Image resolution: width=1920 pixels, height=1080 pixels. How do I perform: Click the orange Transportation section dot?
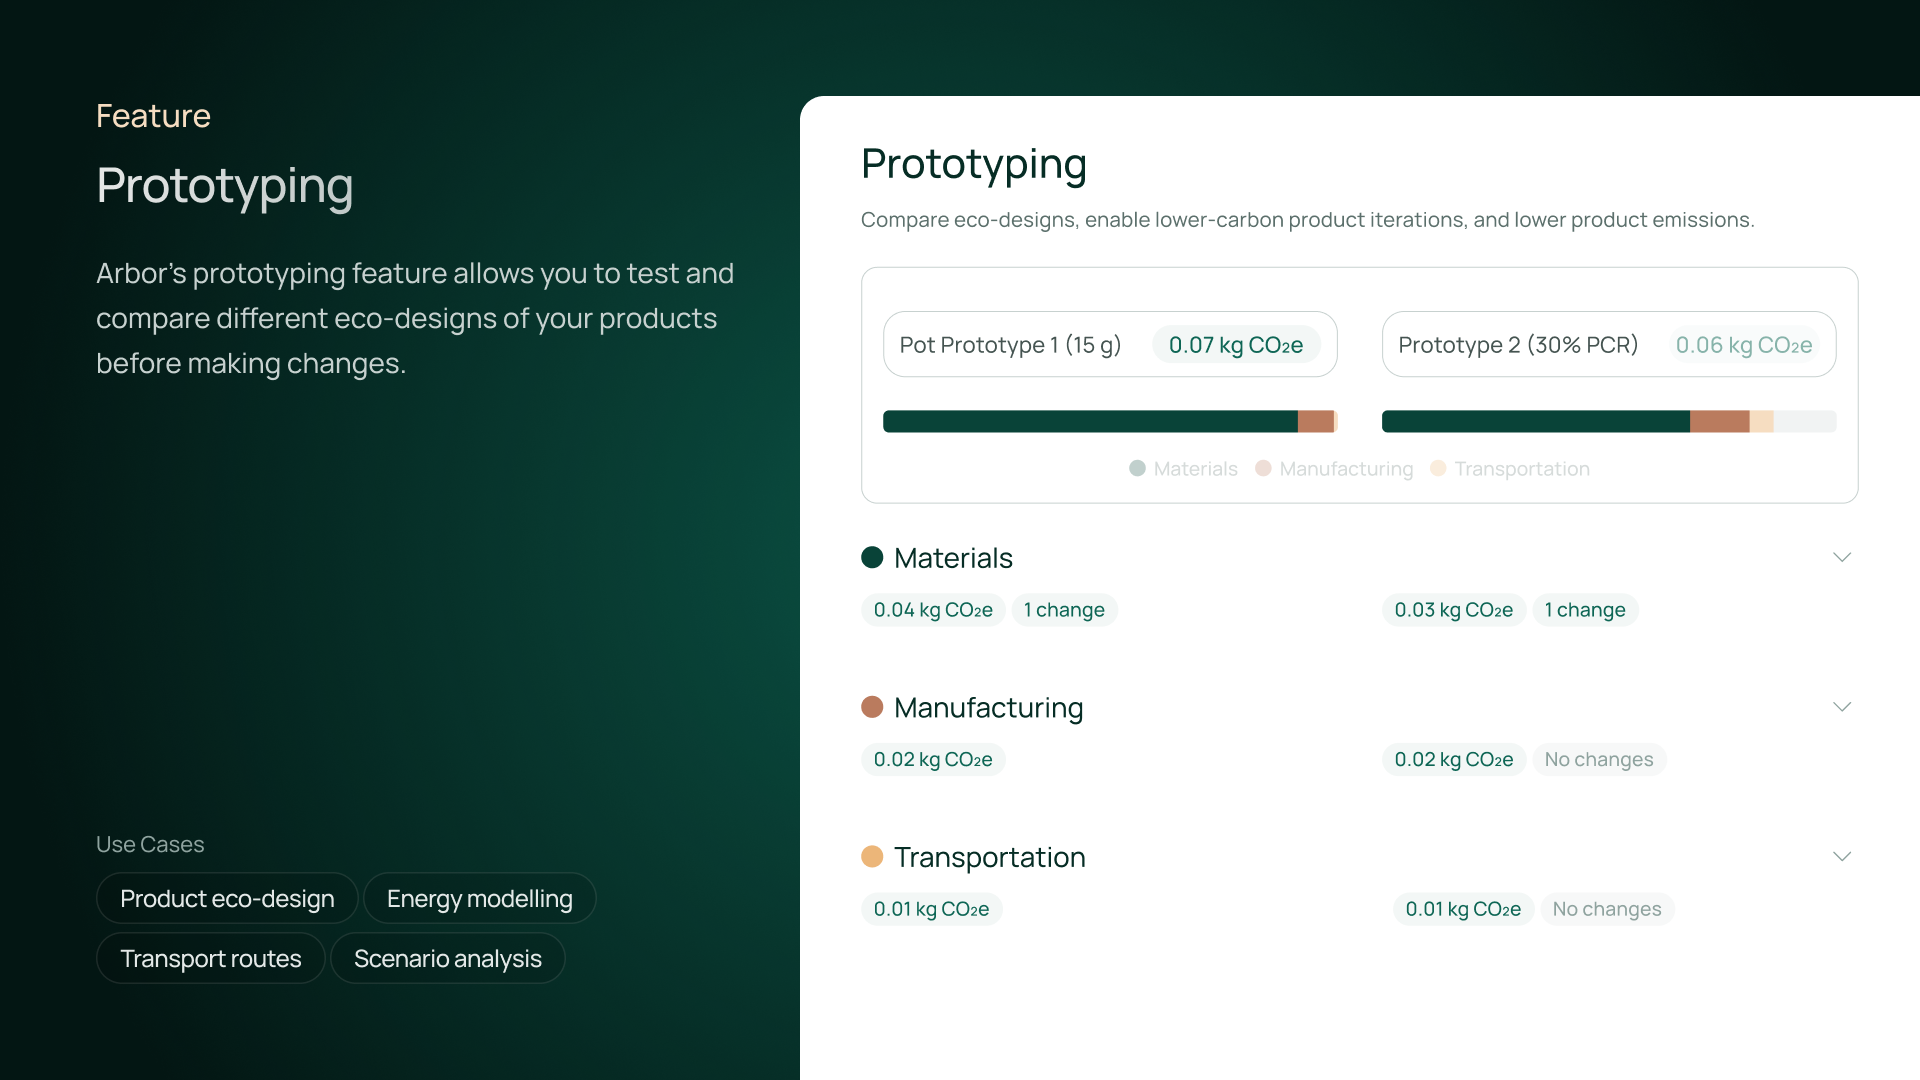[872, 857]
